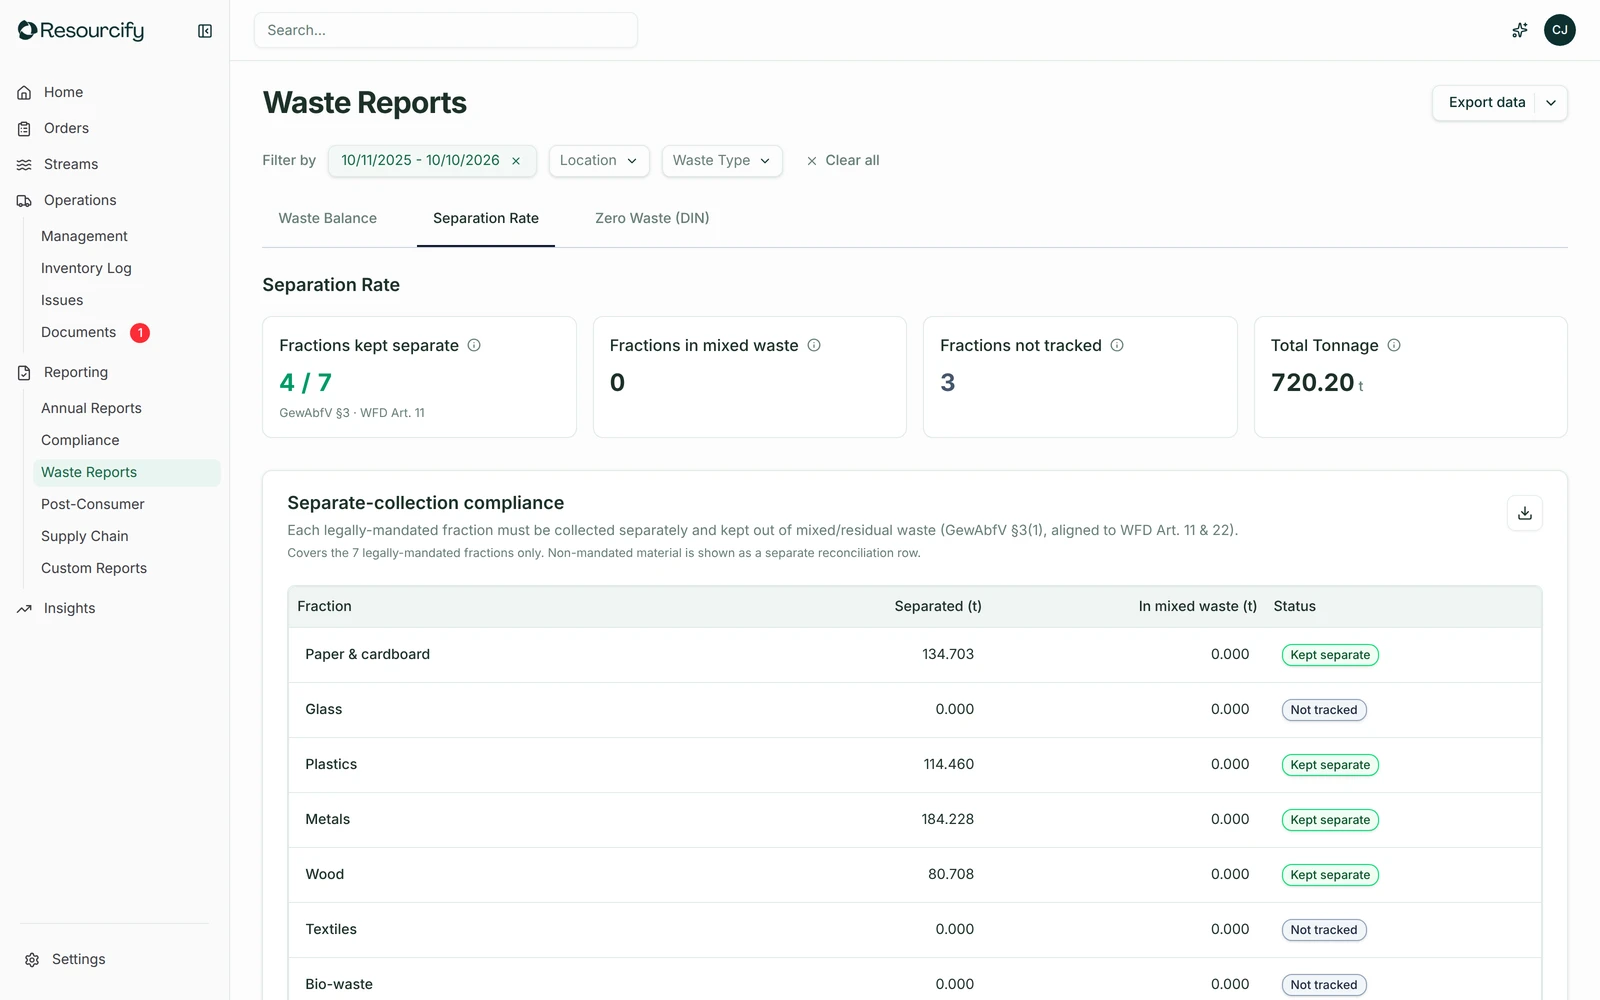The image size is (1600, 1000).
Task: Click the Resourcify logo
Action: [x=81, y=31]
